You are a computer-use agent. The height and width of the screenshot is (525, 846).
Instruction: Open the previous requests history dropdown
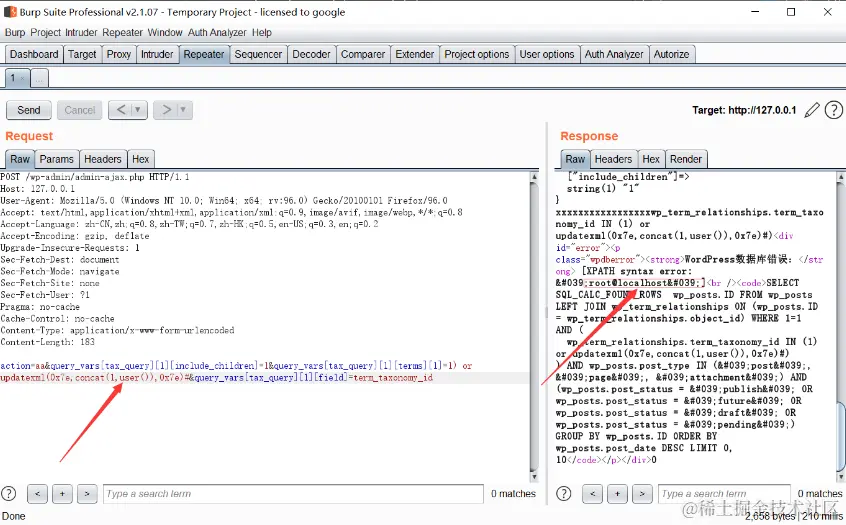[138, 110]
